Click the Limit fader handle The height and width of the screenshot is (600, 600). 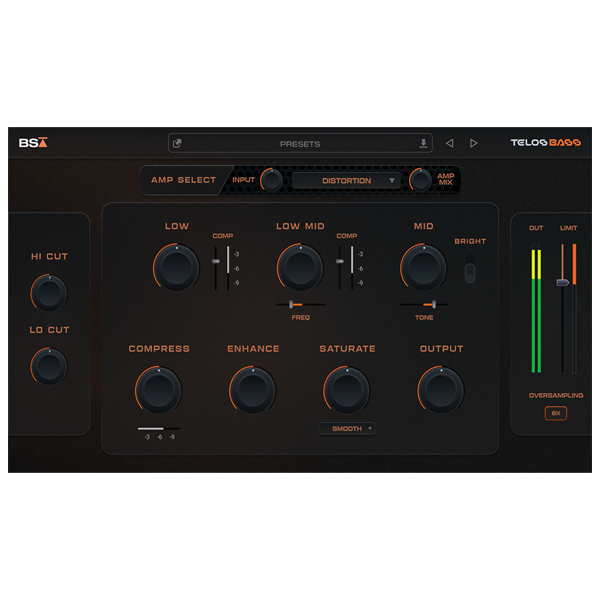(563, 283)
